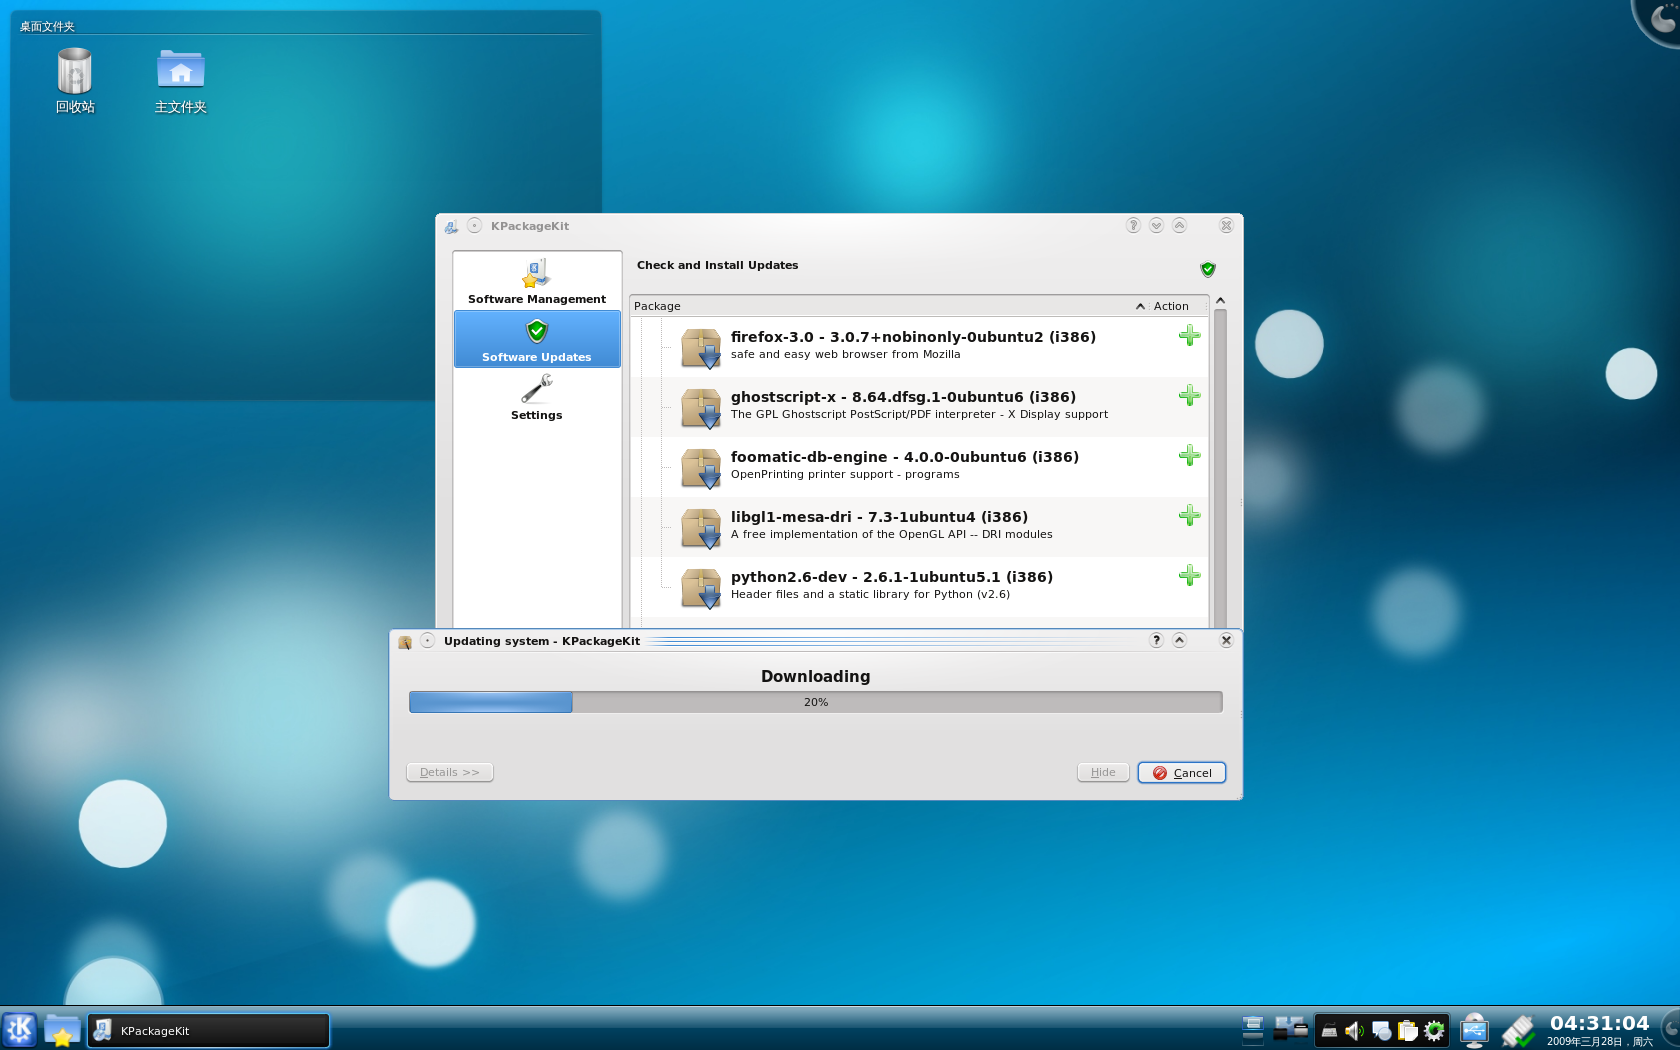Click green plus action for firefox-3.0
This screenshot has width=1680, height=1050.
coord(1189,336)
